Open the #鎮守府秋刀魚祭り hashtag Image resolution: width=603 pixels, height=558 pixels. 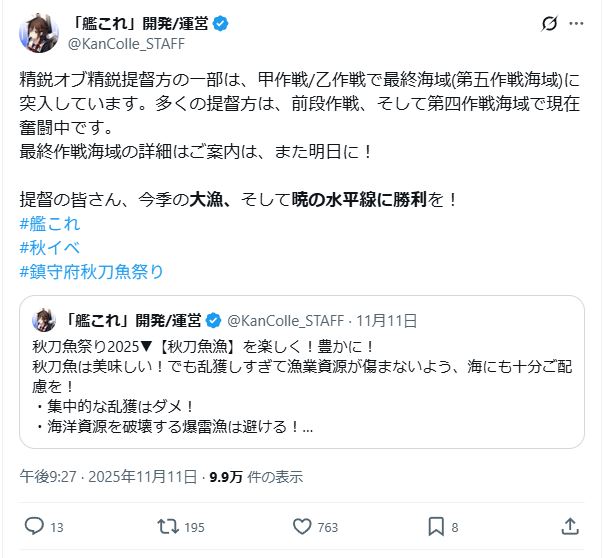click(x=90, y=271)
